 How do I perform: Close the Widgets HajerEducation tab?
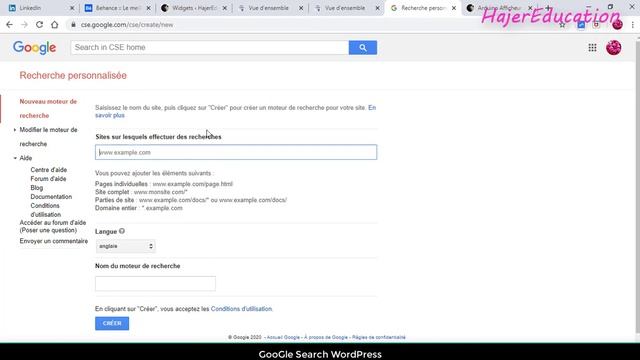point(224,8)
